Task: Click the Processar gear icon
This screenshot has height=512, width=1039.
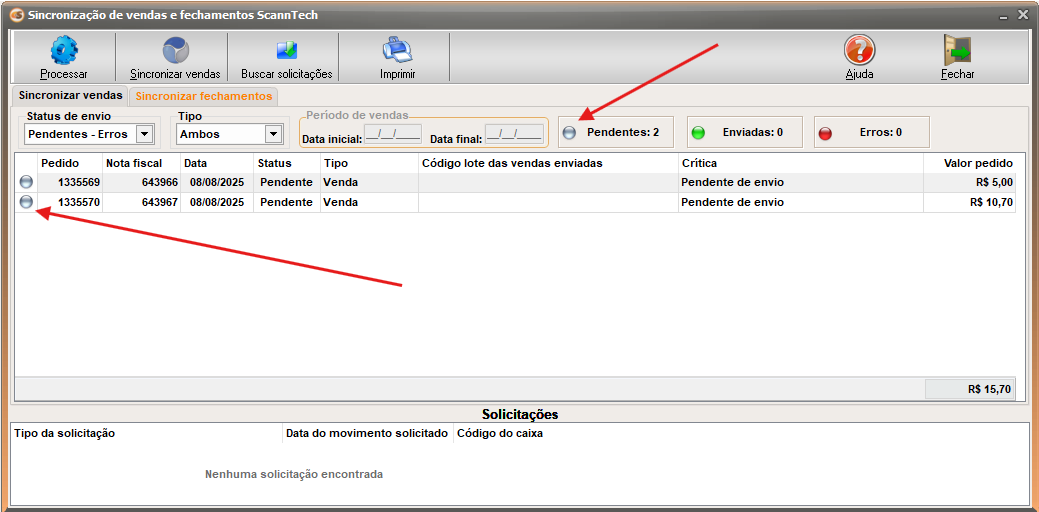Action: click(x=64, y=50)
